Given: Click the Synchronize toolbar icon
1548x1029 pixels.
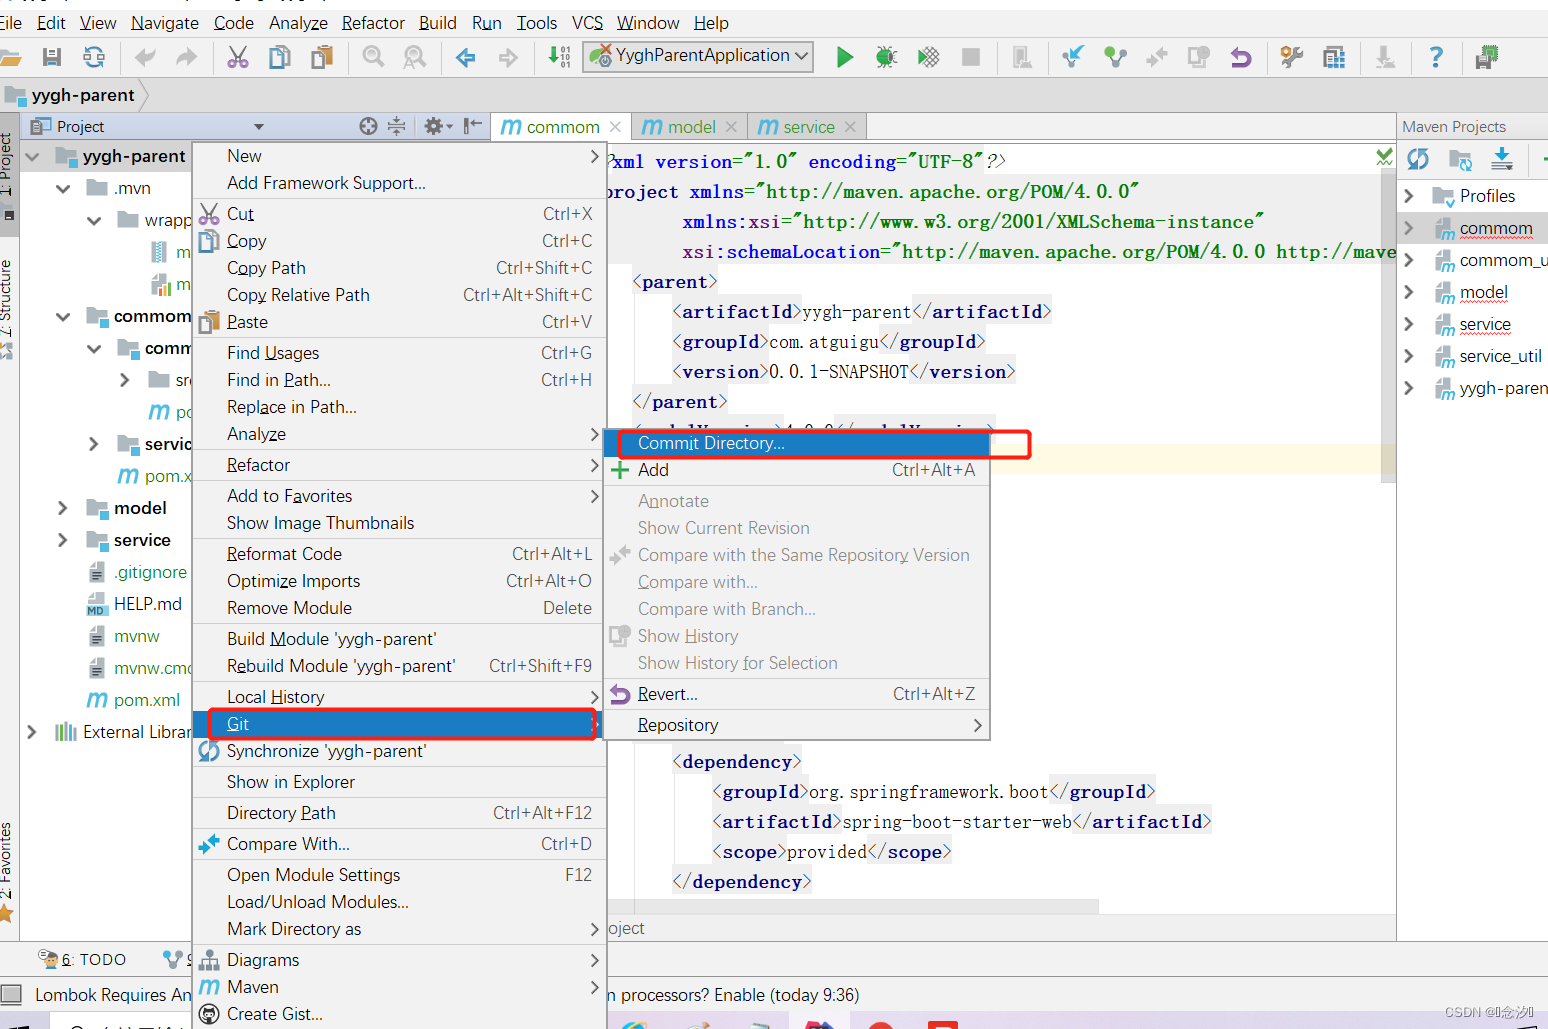Looking at the screenshot, I should coord(94,57).
